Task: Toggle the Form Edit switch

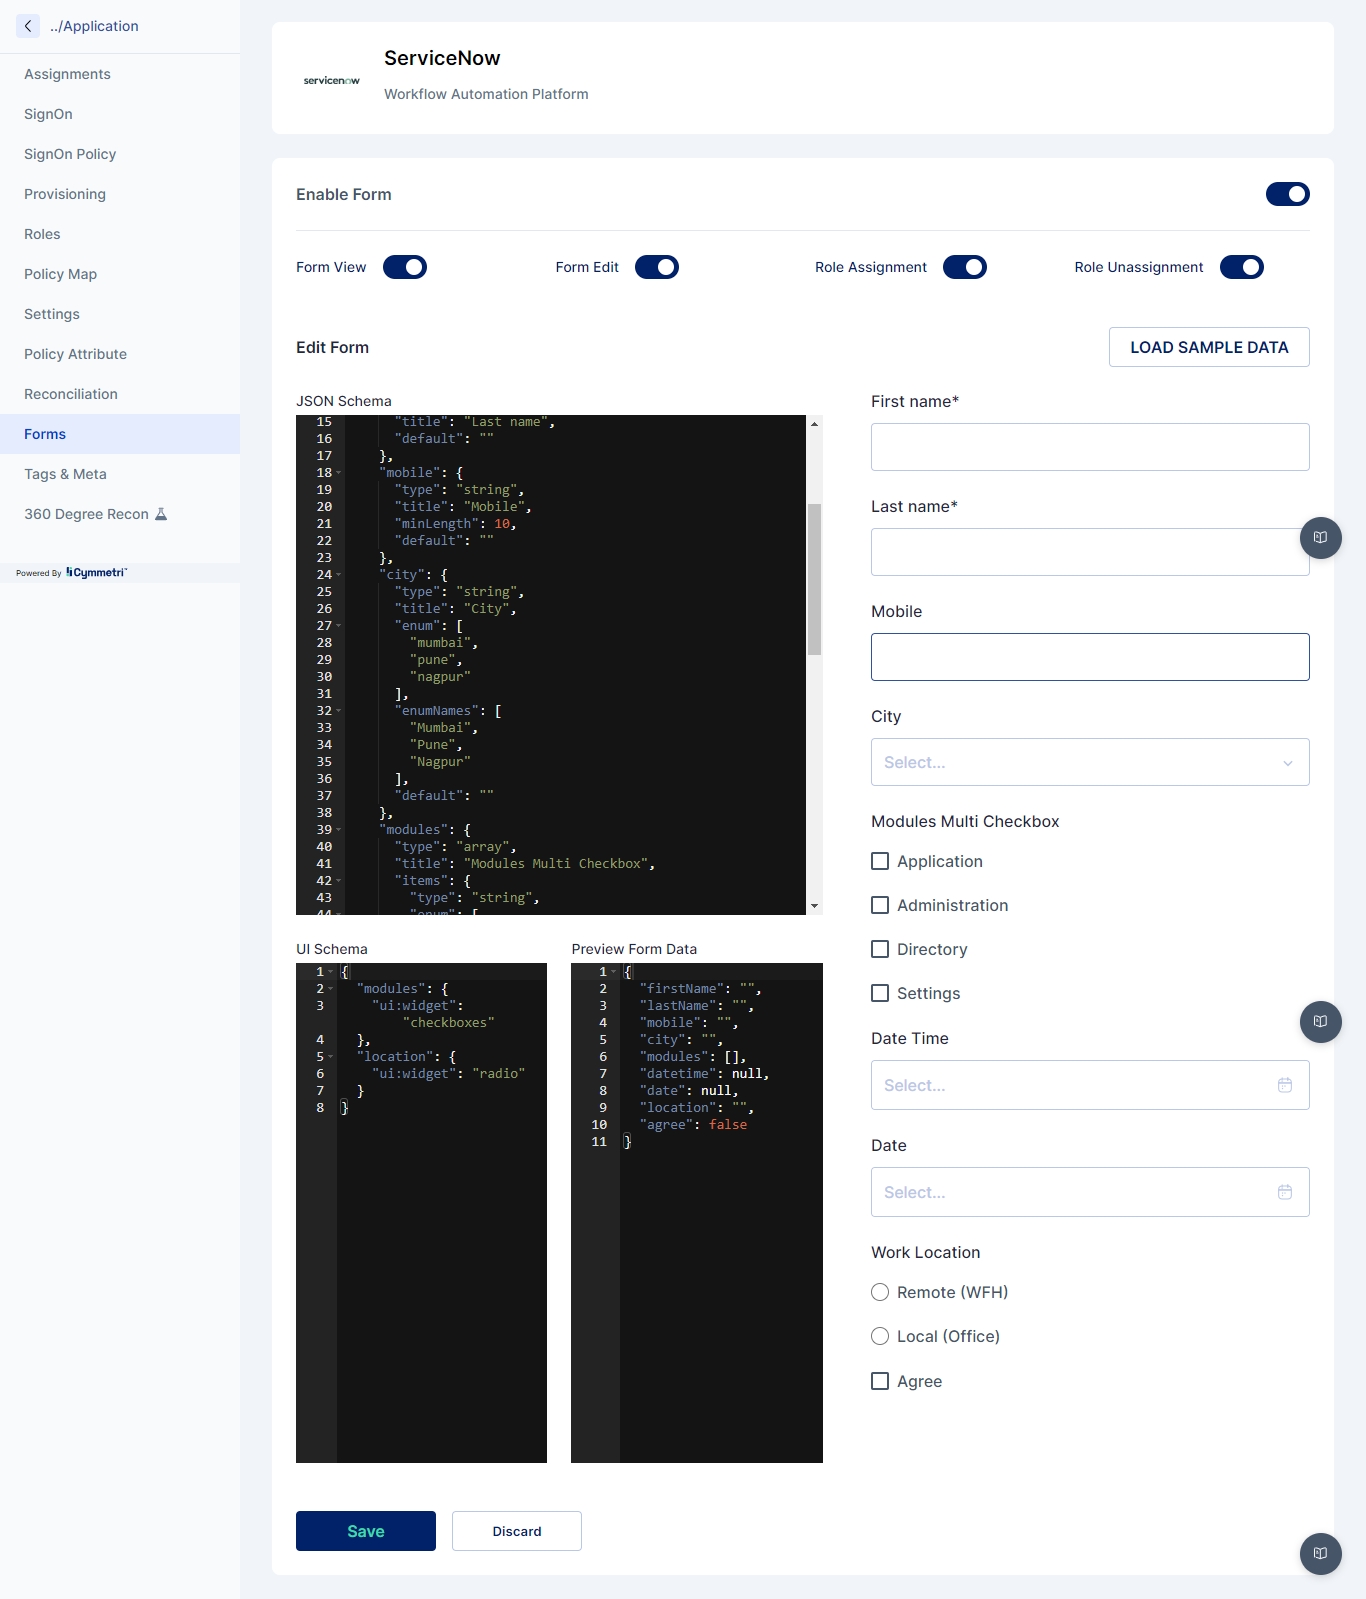Action: 657,267
